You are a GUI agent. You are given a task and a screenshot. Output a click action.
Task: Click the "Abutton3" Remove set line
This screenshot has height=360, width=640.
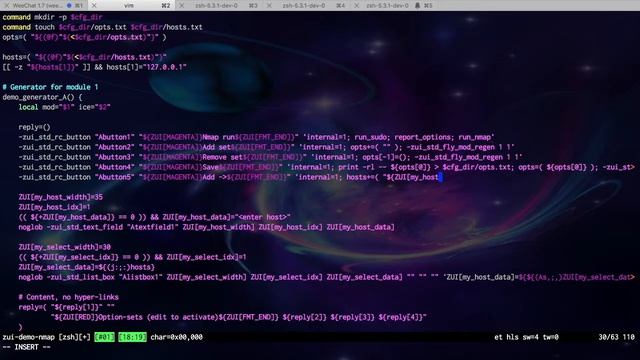pyautogui.click(x=270, y=157)
